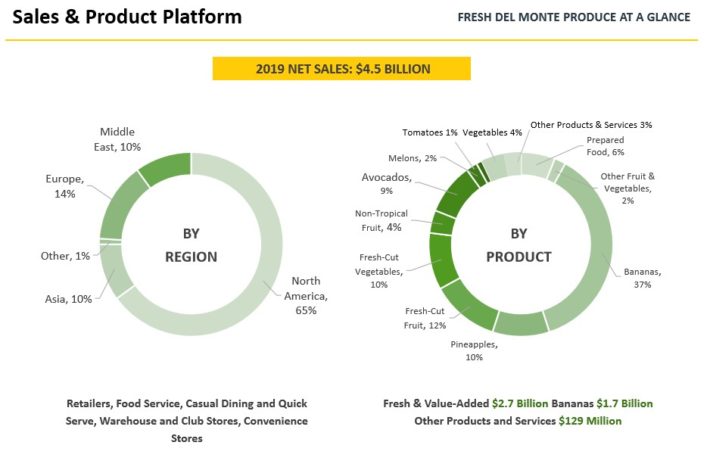Screen dimensions: 710x467
Task: Select the Other Products & Services 3% label
Action: point(590,125)
